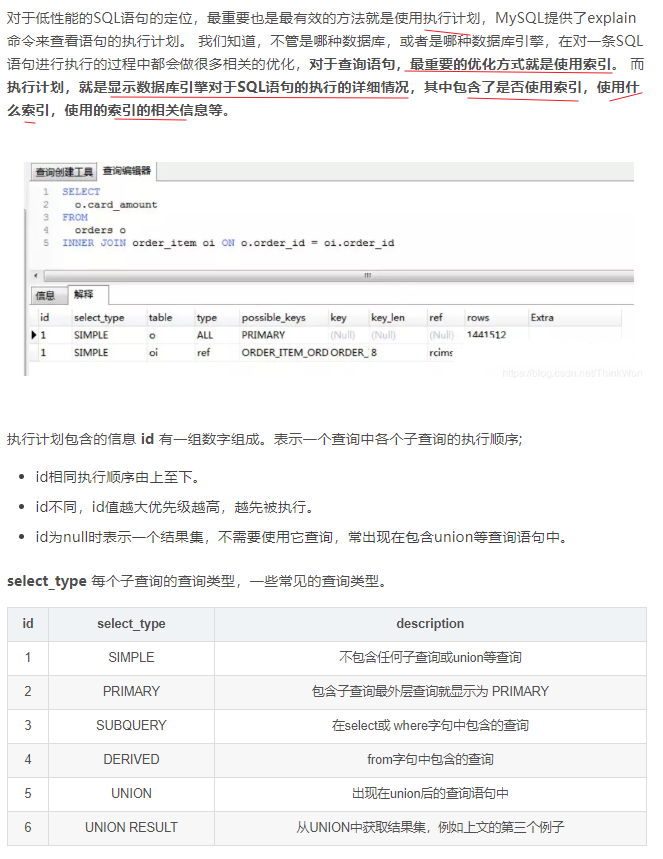The height and width of the screenshot is (859, 663).
Task: Click the ref column header in the explain grid
Action: pos(436,318)
